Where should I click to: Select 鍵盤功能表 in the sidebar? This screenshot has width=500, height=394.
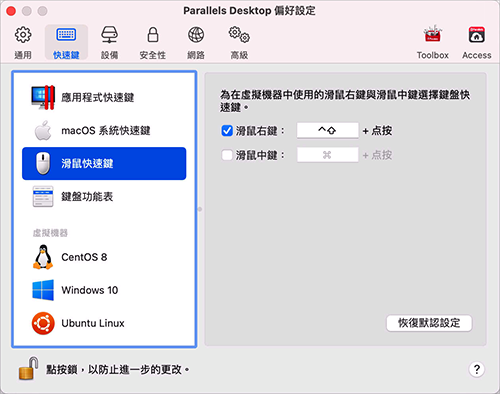(104, 196)
